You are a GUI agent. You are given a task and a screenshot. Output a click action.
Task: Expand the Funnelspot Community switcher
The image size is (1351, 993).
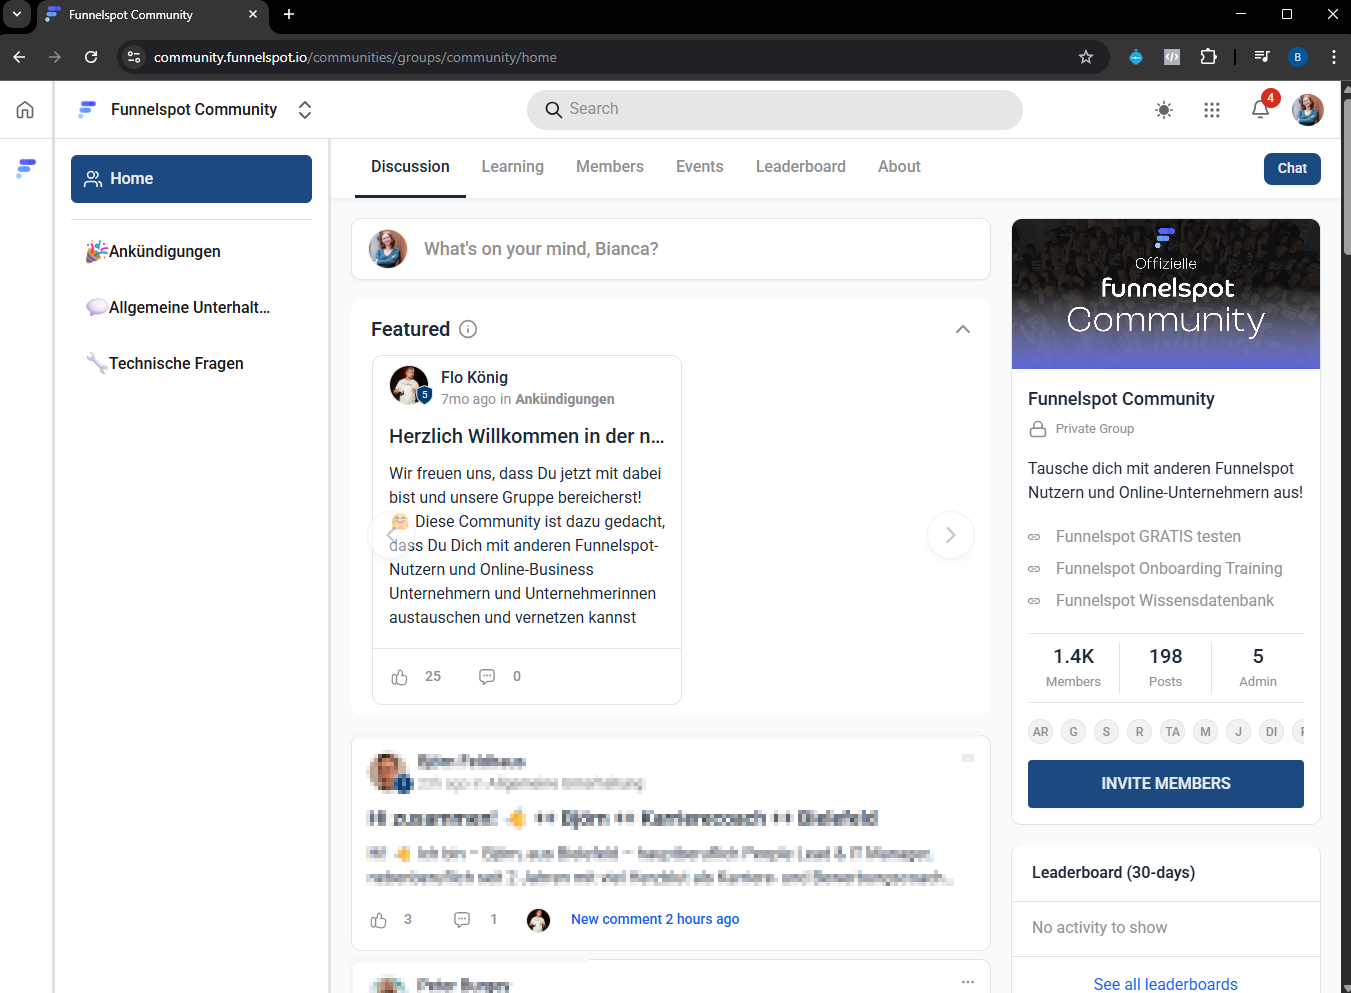tap(305, 110)
